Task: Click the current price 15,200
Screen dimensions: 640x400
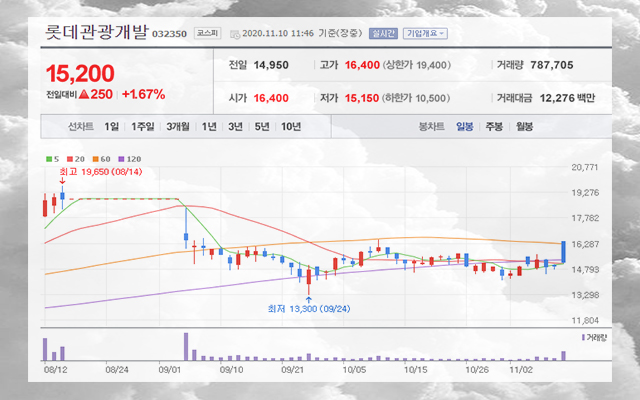Action: [80, 73]
